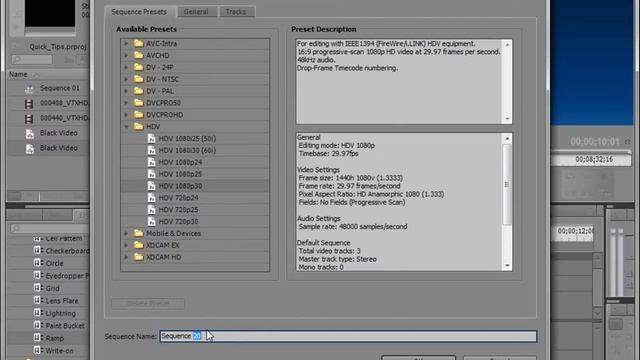Click the Eyedropper Fill effect icon

pyautogui.click(x=38, y=276)
